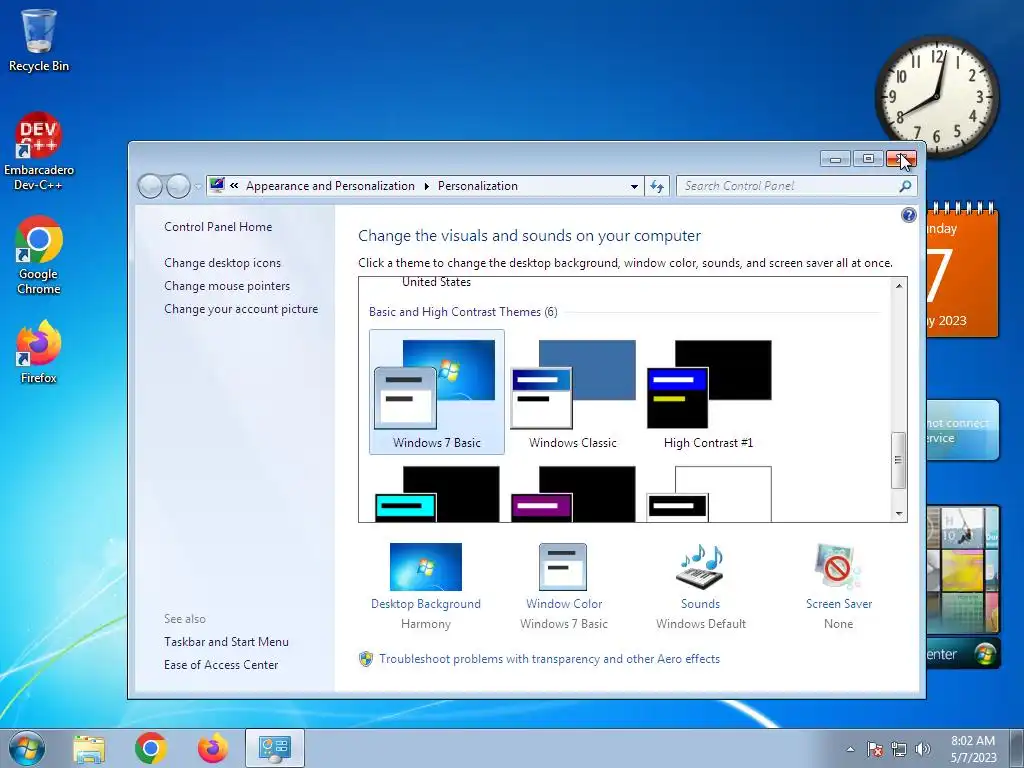Open Firefox desktop shortcut

tap(39, 352)
